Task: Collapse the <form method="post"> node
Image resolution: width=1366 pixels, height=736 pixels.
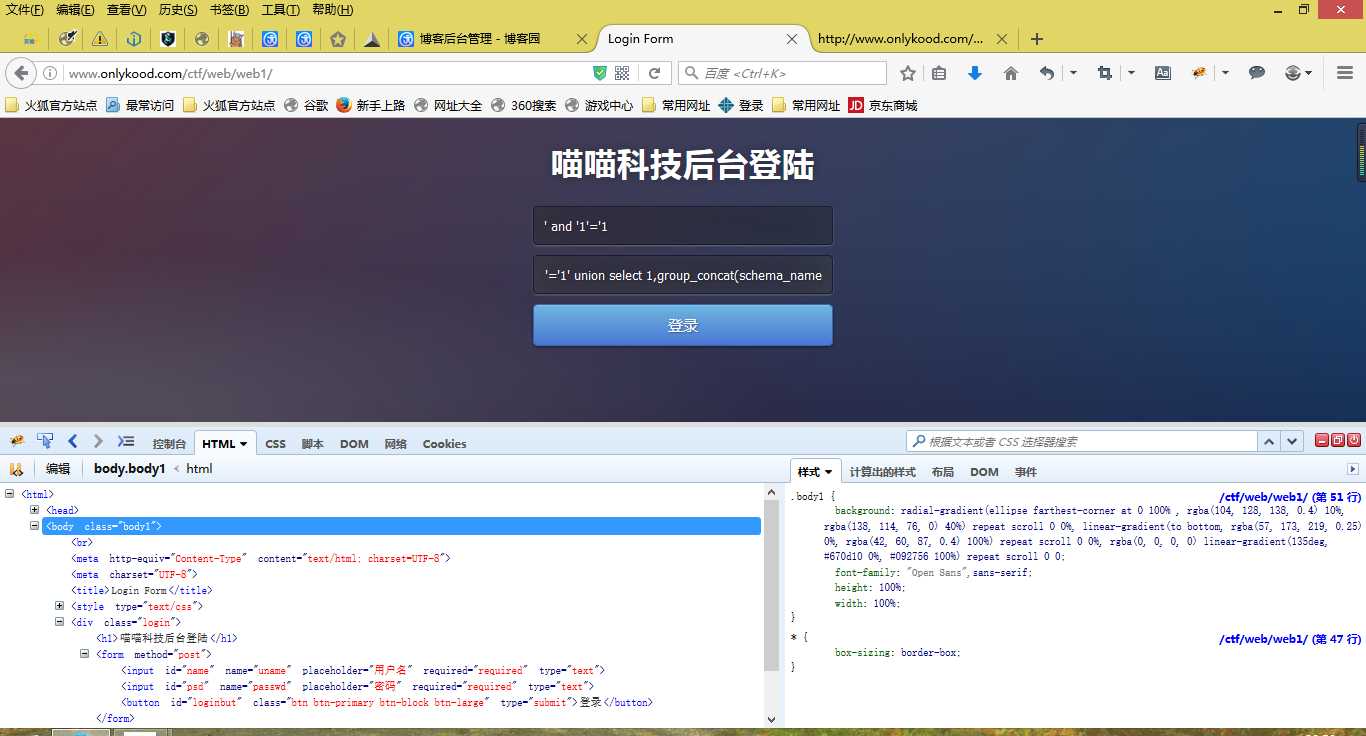Action: click(x=84, y=654)
